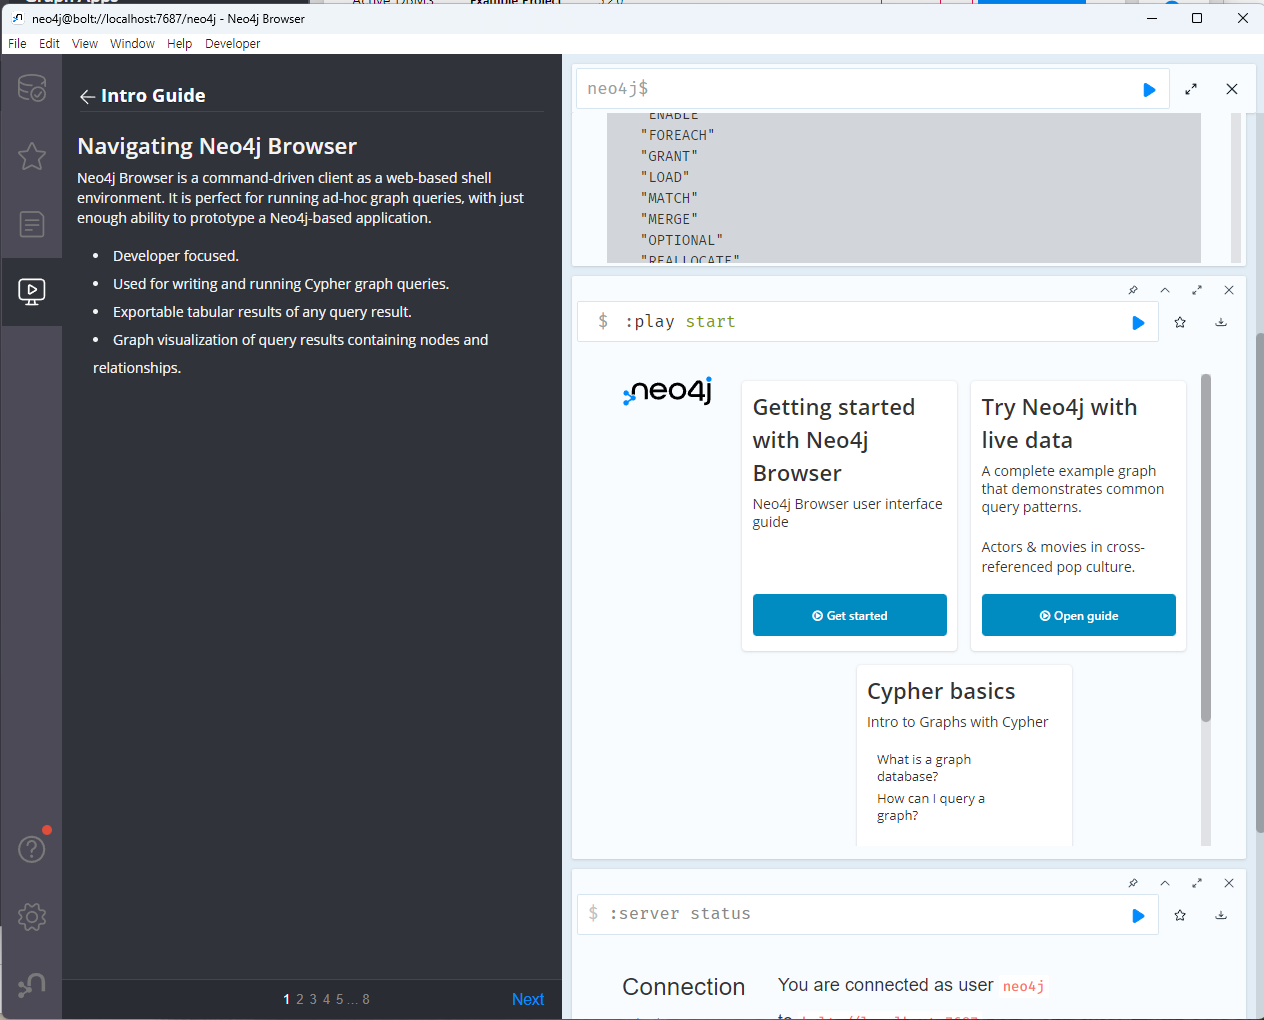Viewport: 1264px width, 1020px height.
Task: Open the Project Files sidebar icon
Action: click(32, 224)
